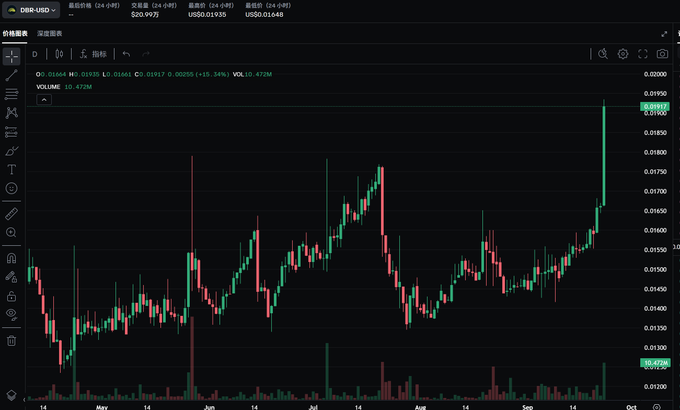This screenshot has height=410, width=680.
Task: Select the trend line drawing tool
Action: coord(12,75)
